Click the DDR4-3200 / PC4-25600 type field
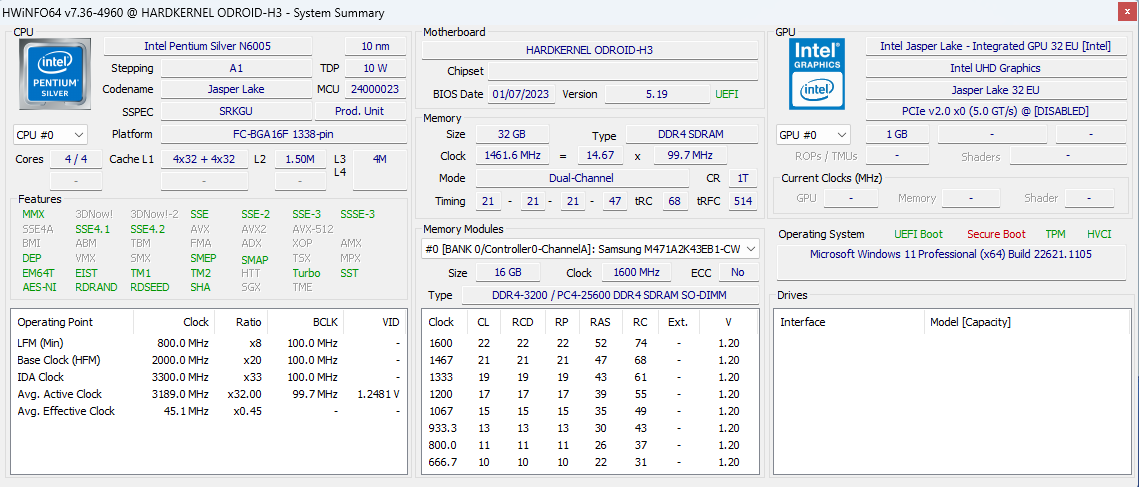 610,295
